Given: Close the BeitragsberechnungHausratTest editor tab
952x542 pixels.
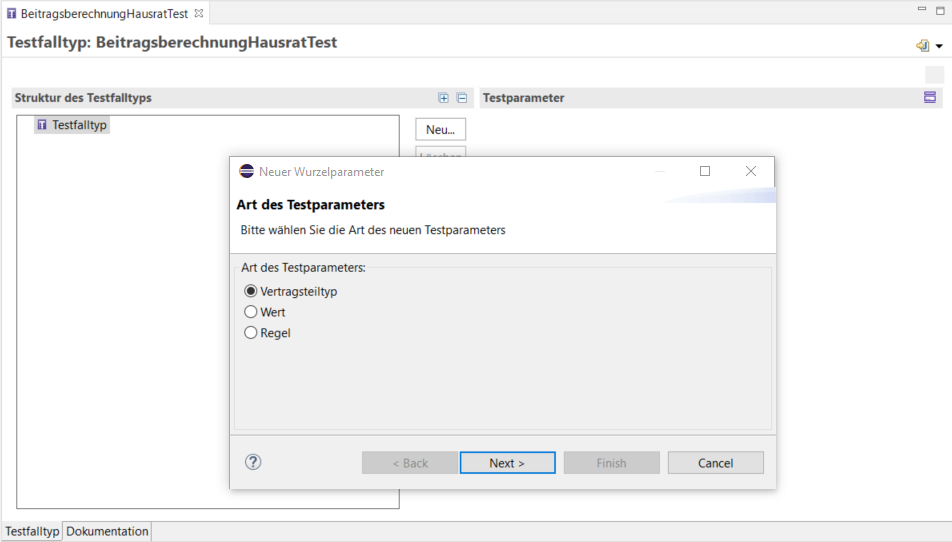Looking at the screenshot, I should (x=199, y=13).
